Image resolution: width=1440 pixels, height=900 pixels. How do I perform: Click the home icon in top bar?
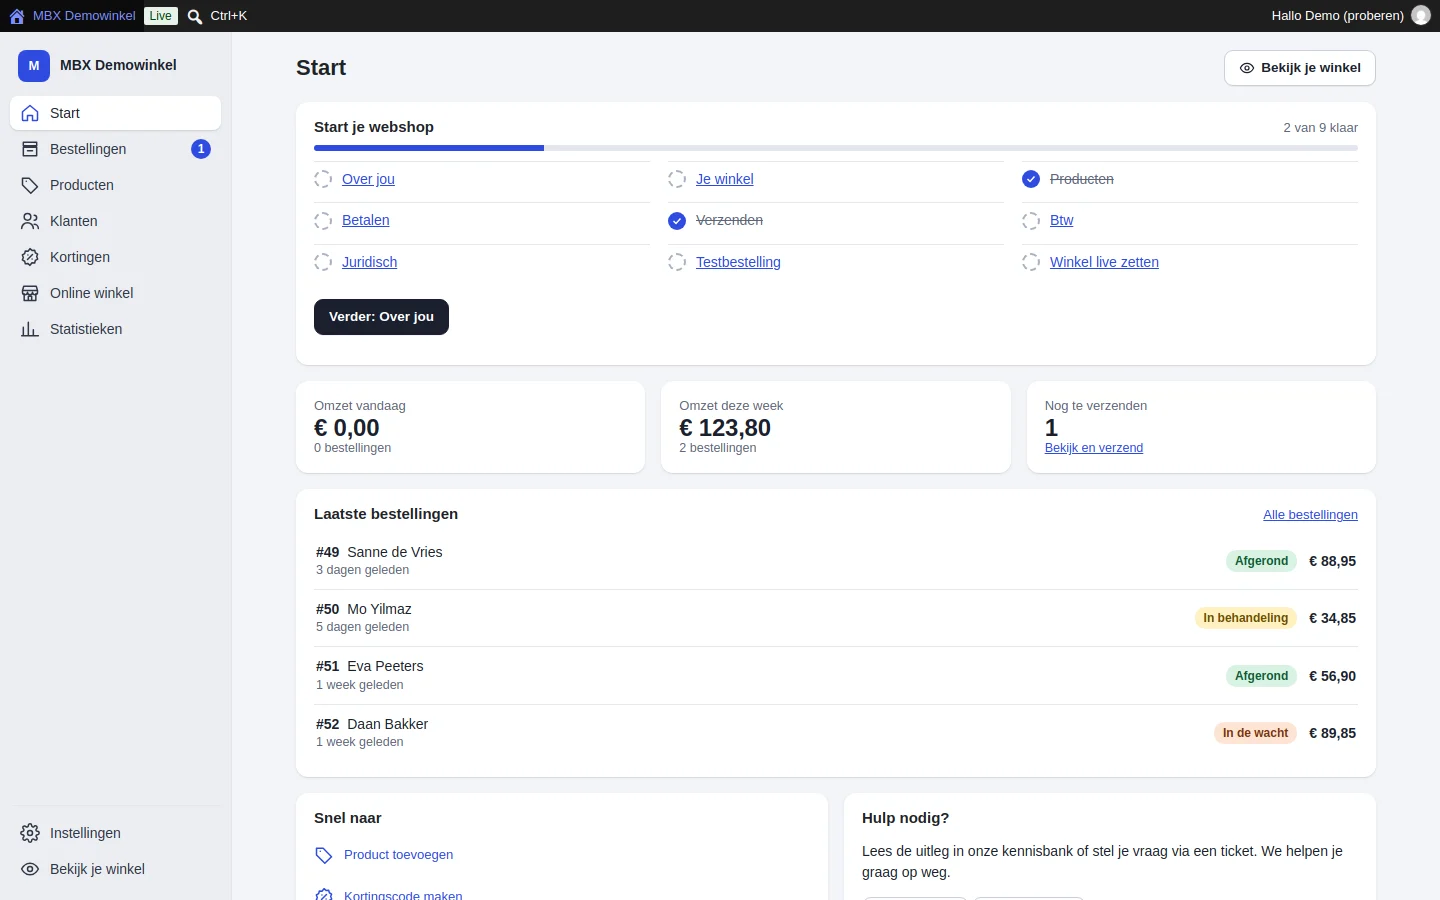tap(17, 16)
